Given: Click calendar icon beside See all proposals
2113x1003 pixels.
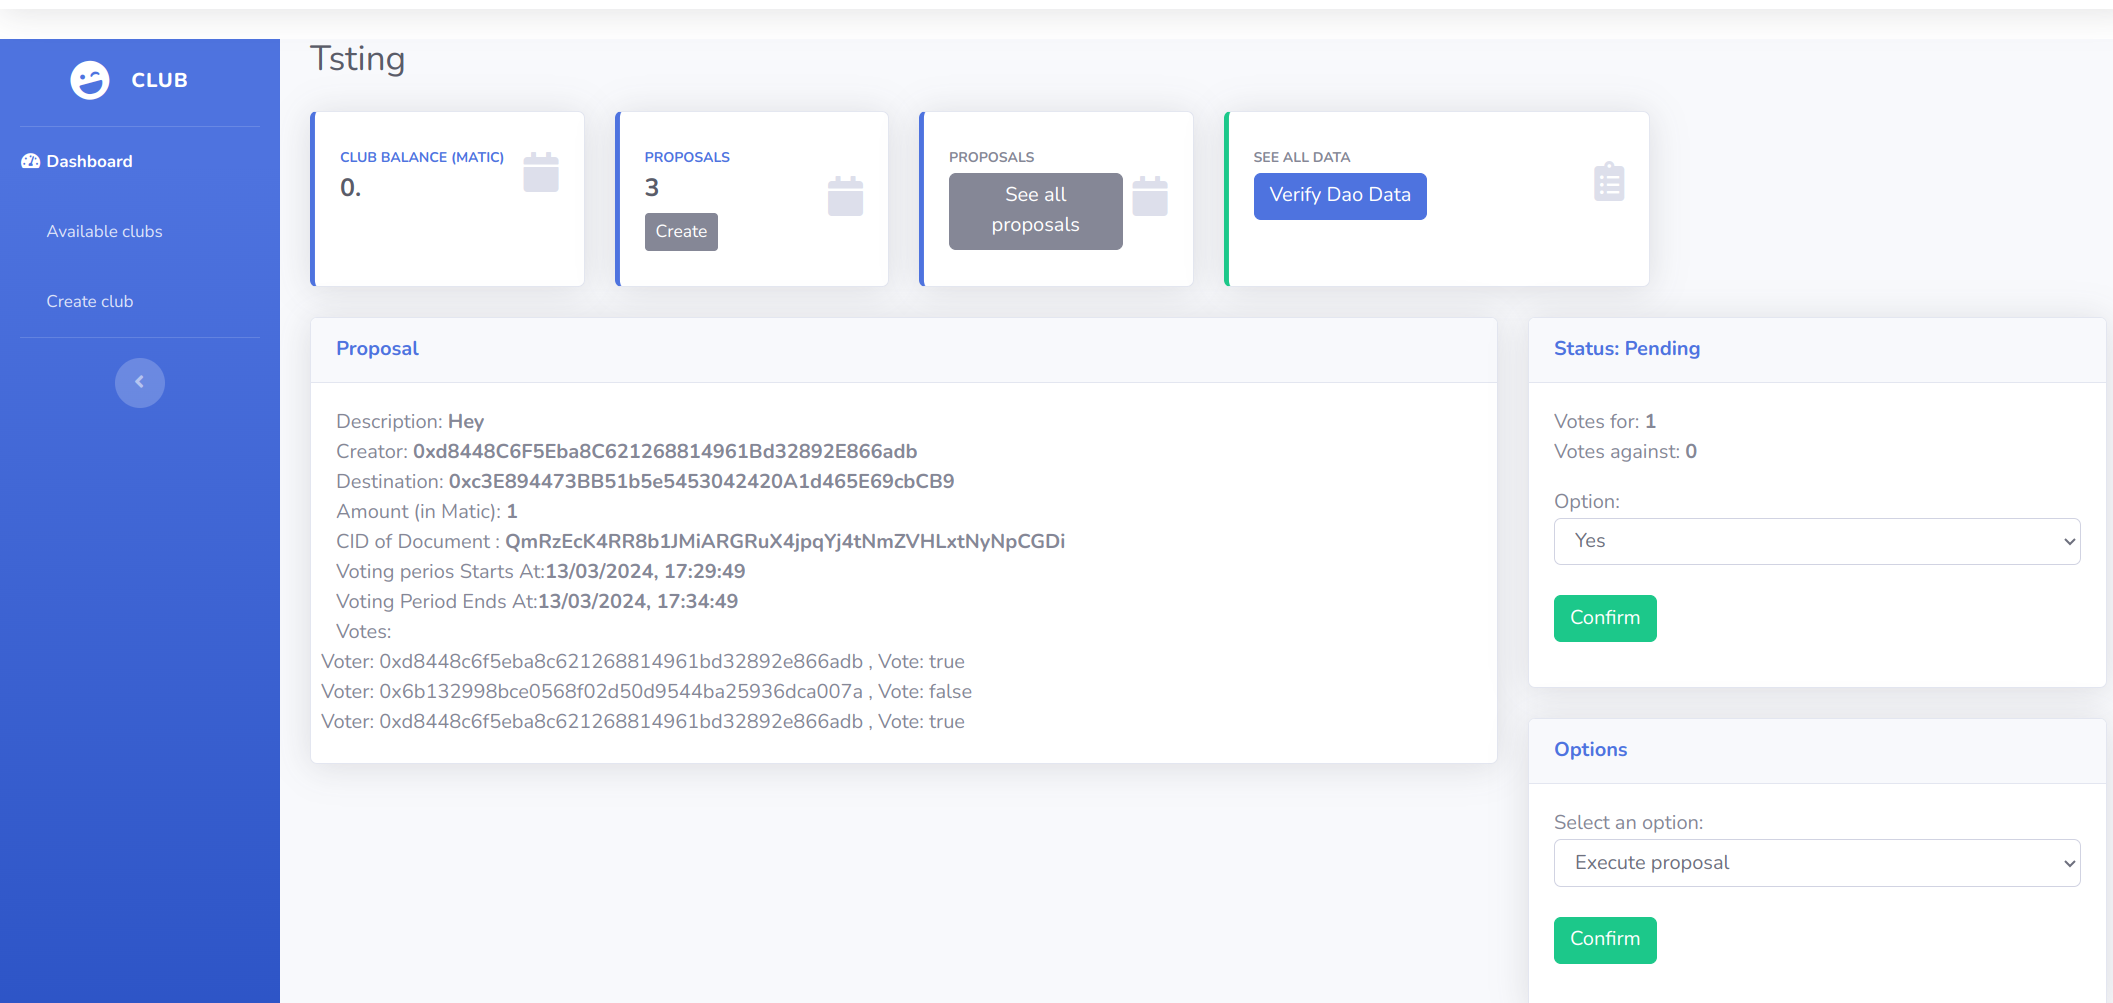Looking at the screenshot, I should [1150, 196].
